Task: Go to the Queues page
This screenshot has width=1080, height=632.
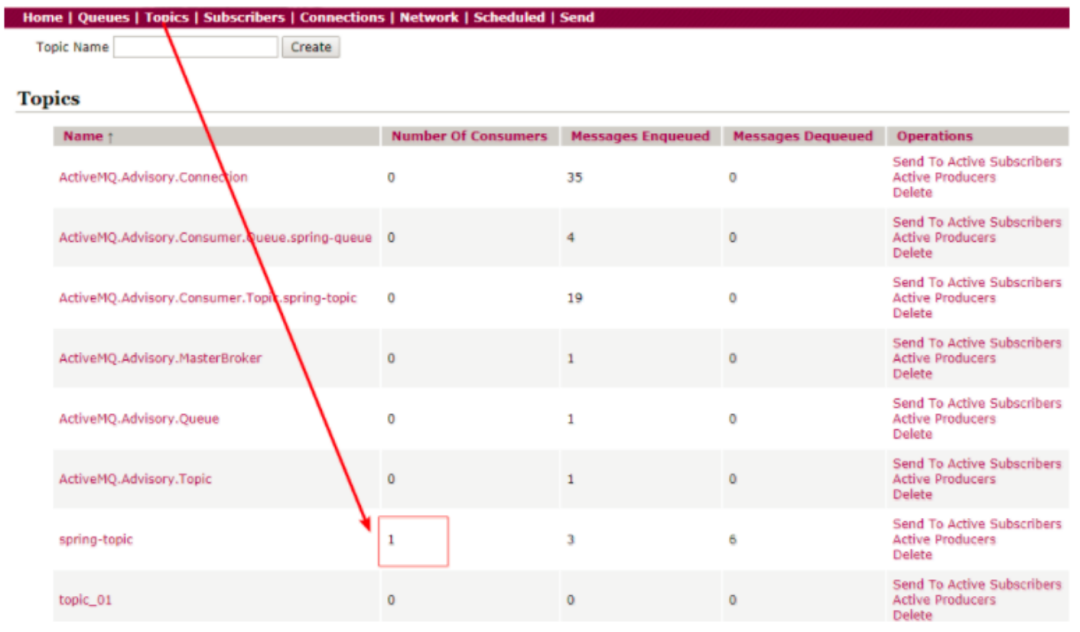Action: tap(103, 17)
